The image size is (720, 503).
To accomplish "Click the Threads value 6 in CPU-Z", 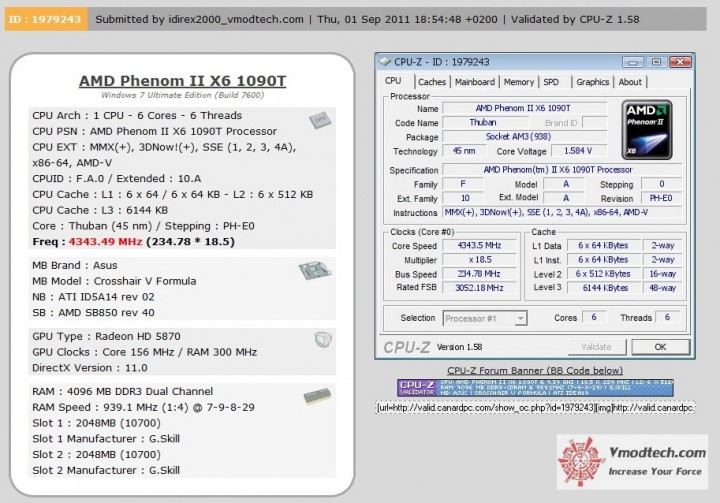I will pos(667,317).
